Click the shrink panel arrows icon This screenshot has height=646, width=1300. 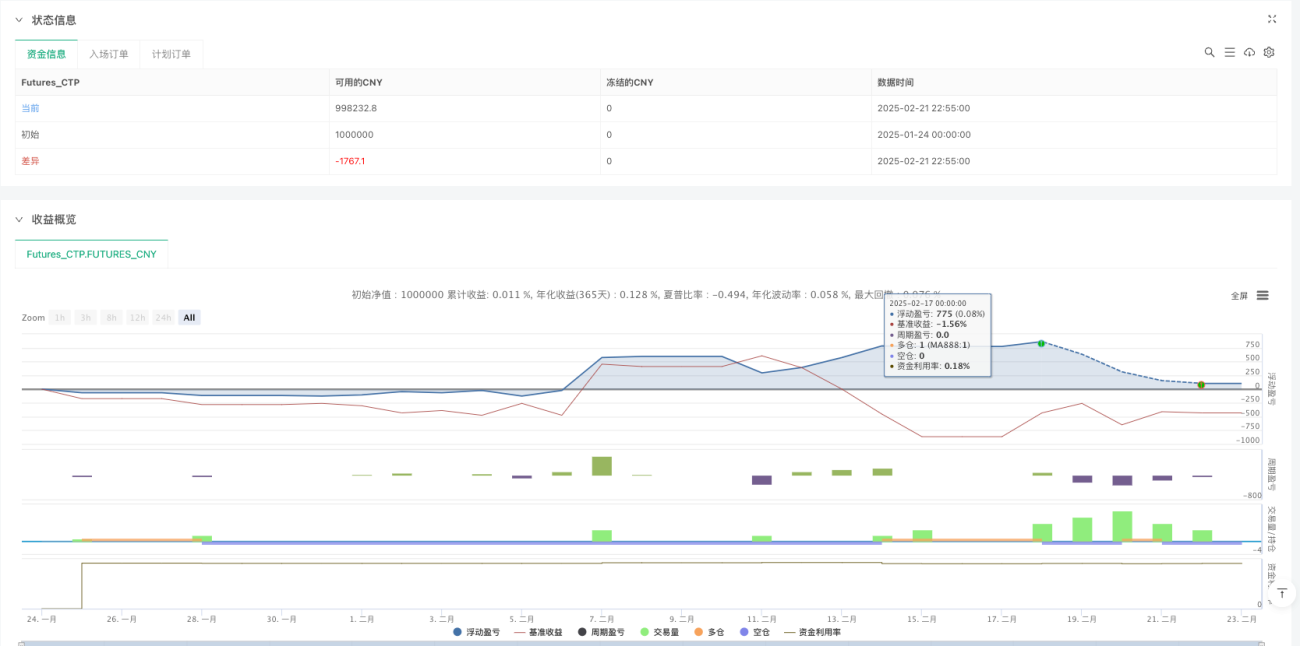click(1272, 19)
